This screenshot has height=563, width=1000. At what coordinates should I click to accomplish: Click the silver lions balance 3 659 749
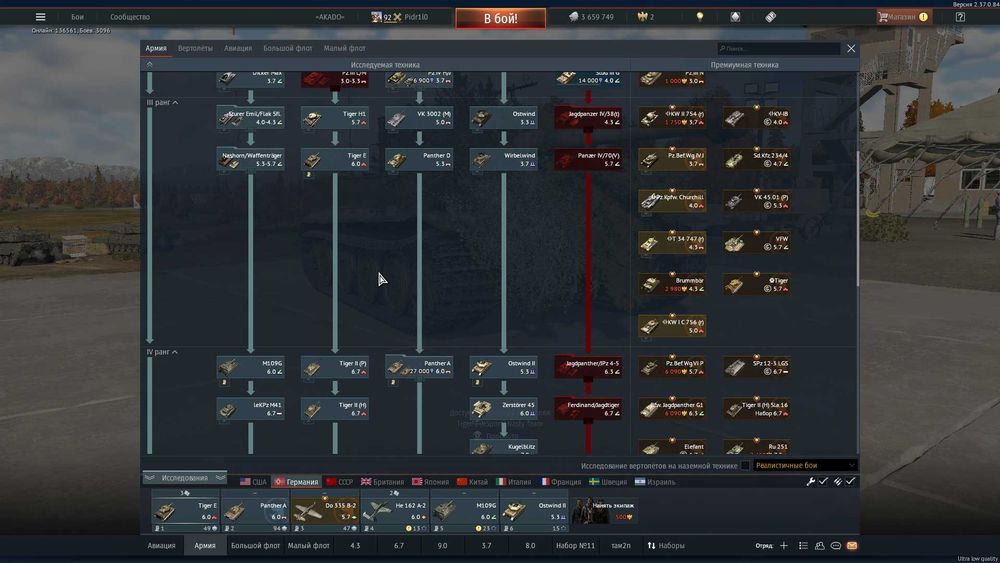pos(592,17)
